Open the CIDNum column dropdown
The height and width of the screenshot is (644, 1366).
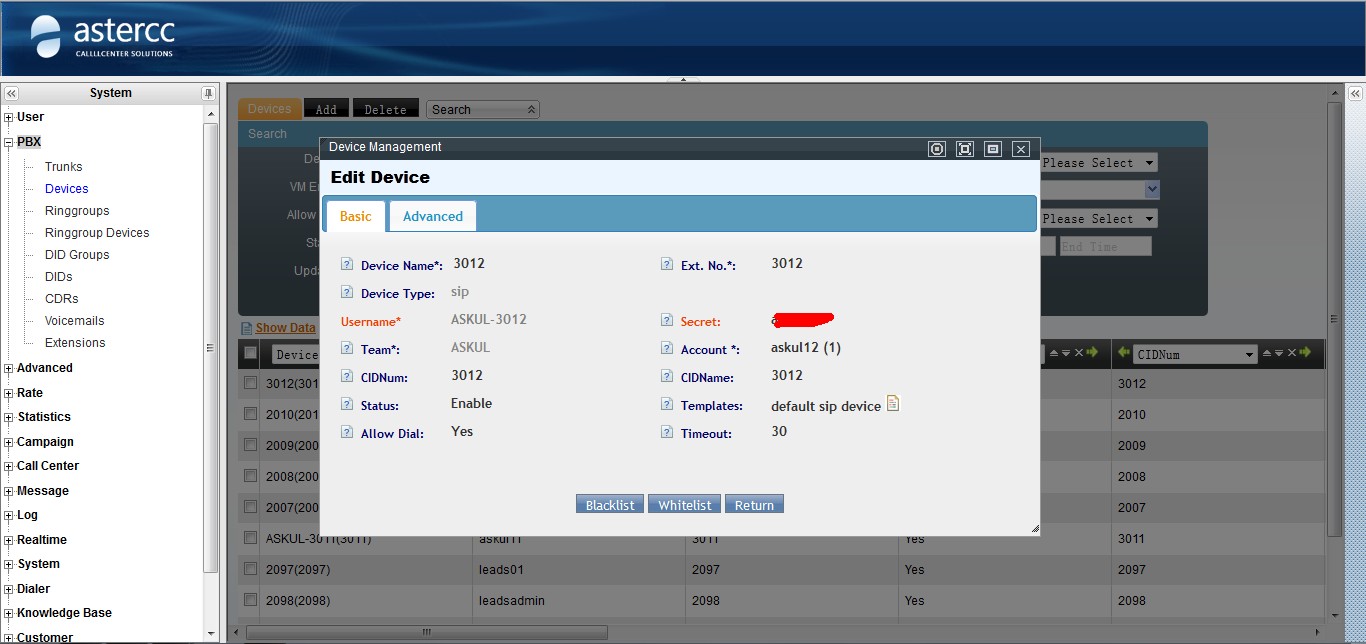[x=1249, y=355]
